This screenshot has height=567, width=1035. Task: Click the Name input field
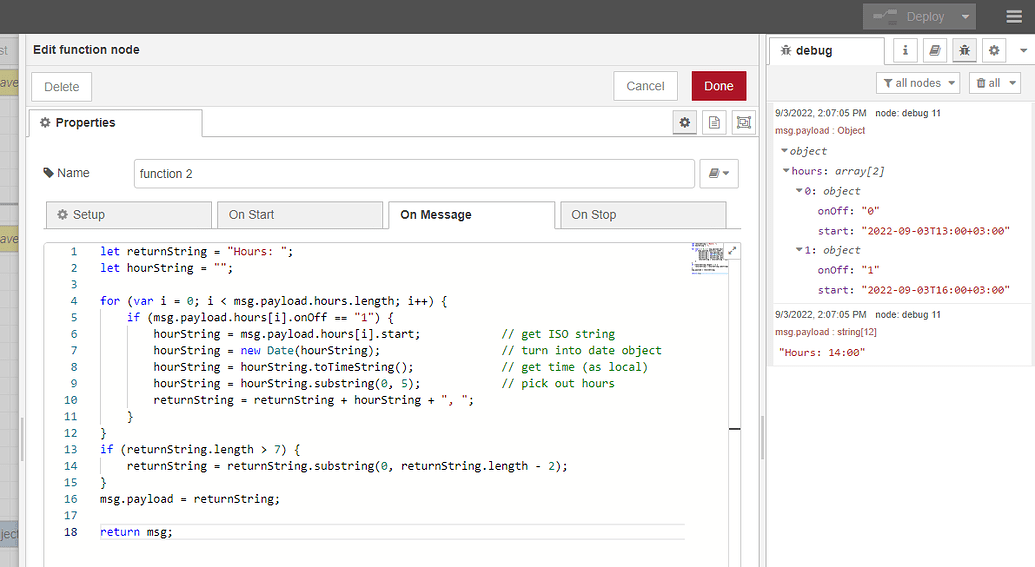pos(414,173)
